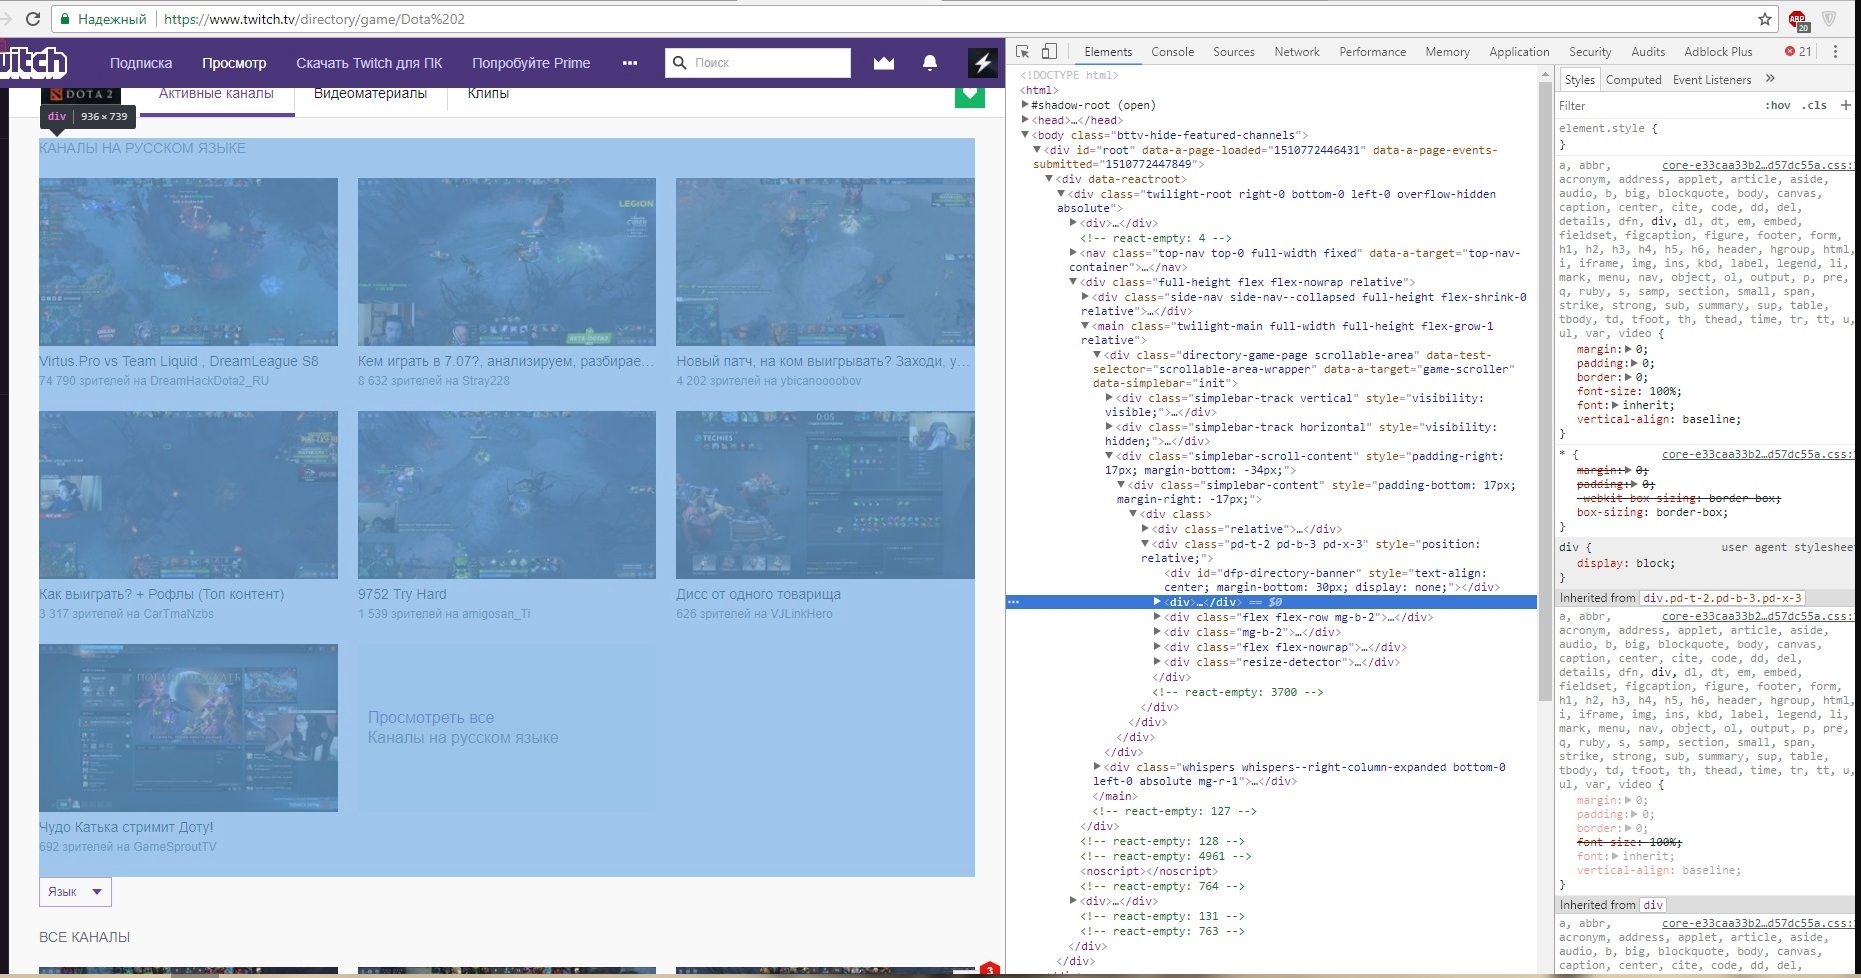Toggle DevTools device toolbar icon
1861x978 pixels.
point(1049,52)
